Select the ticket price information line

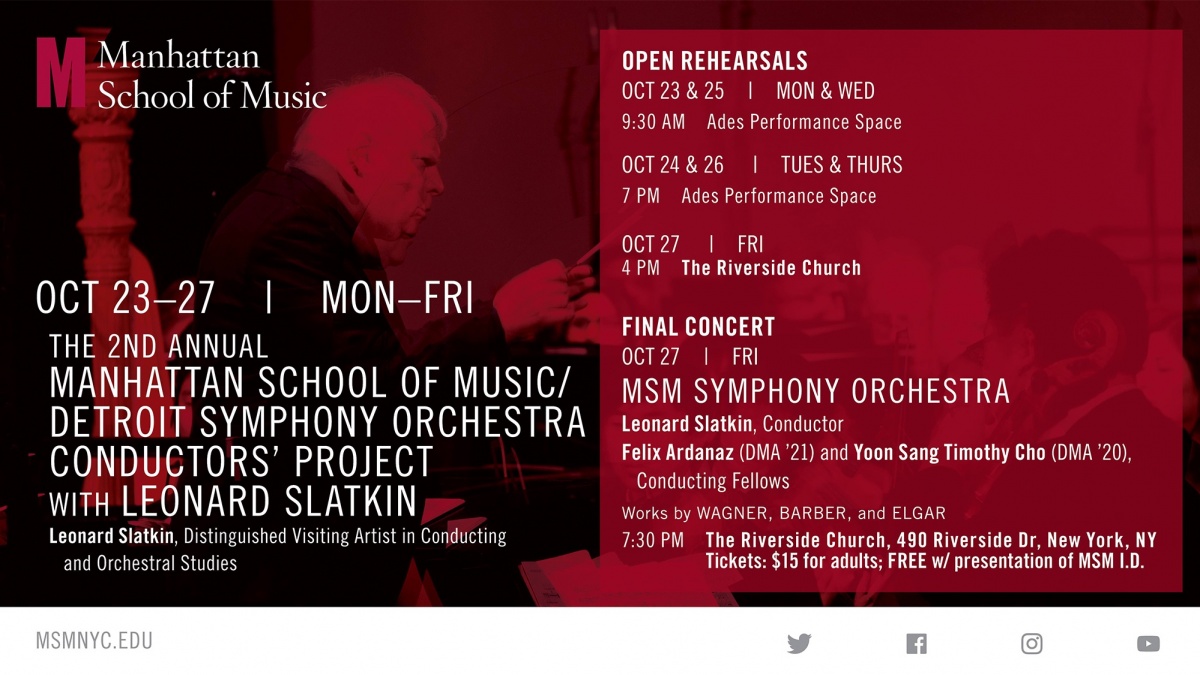point(924,561)
